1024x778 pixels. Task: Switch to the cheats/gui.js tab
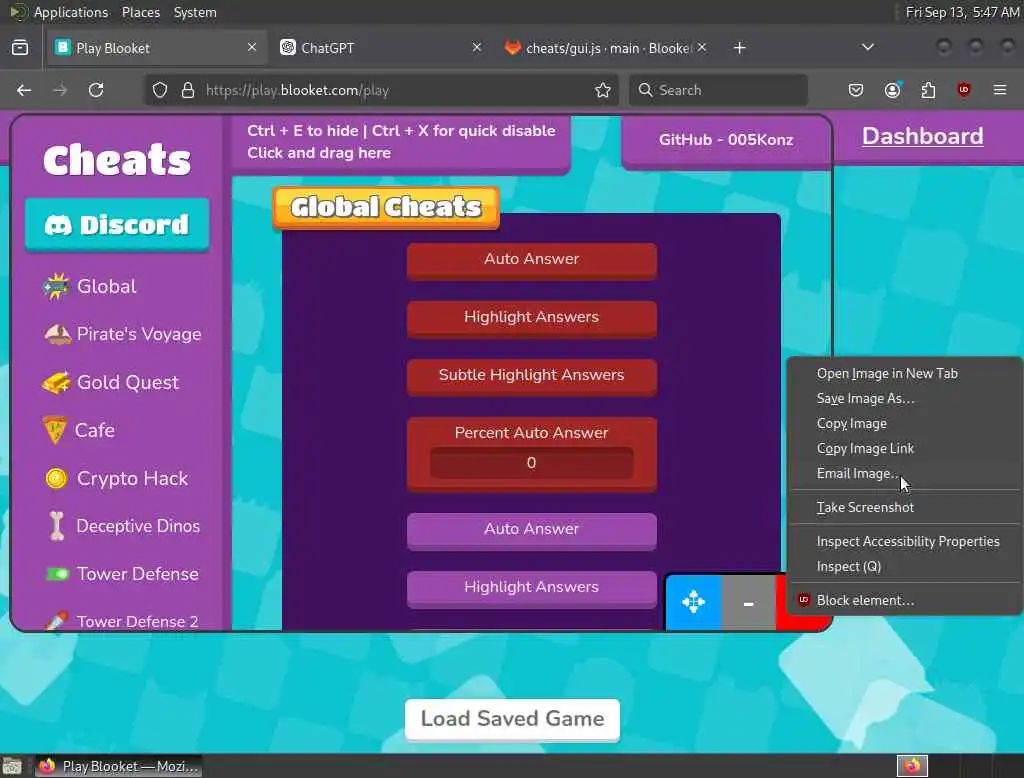[x=605, y=48]
